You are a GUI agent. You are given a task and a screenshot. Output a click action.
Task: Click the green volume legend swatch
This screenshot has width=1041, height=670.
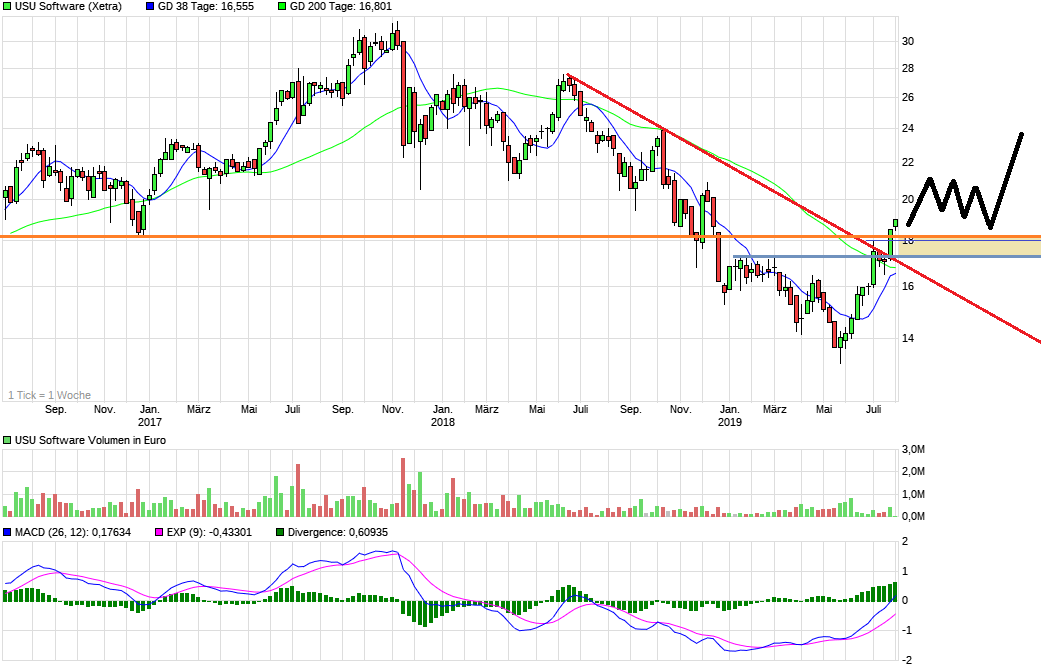click(7, 440)
